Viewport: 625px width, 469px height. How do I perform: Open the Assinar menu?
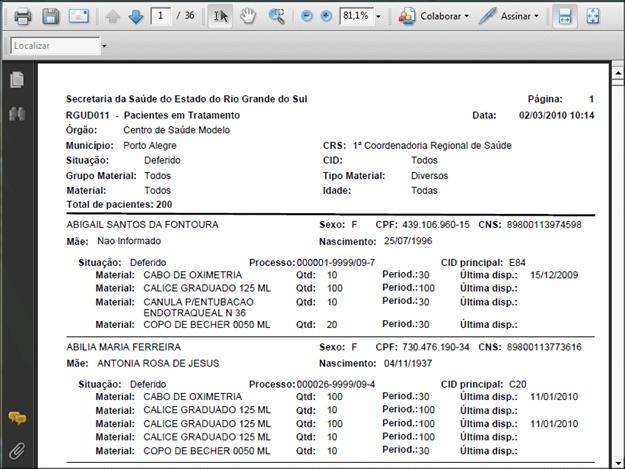click(x=509, y=16)
